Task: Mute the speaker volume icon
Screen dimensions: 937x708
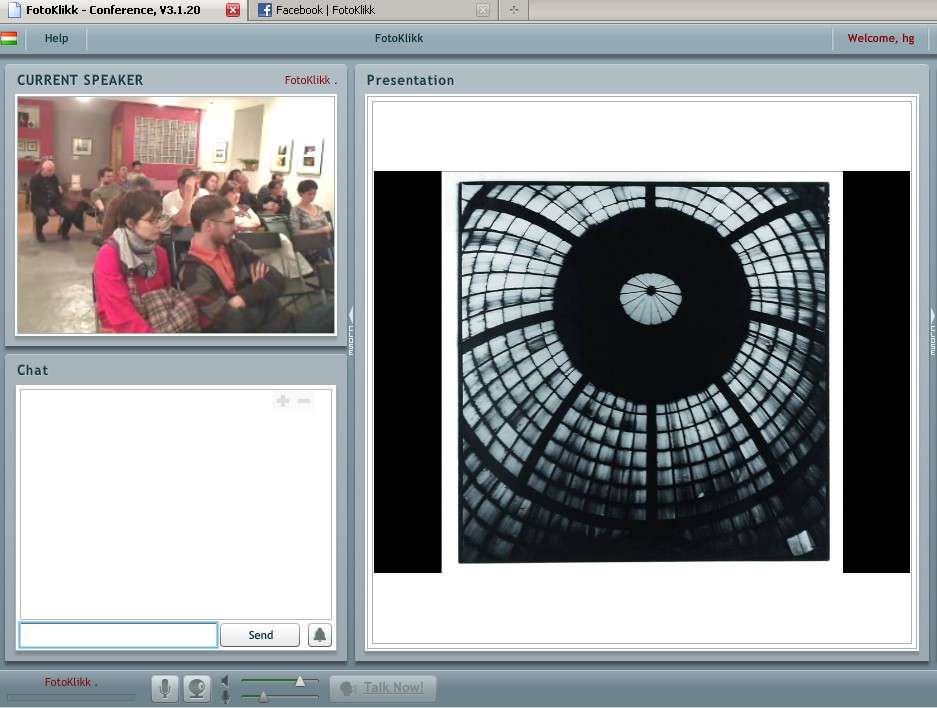Action: pyautogui.click(x=225, y=681)
